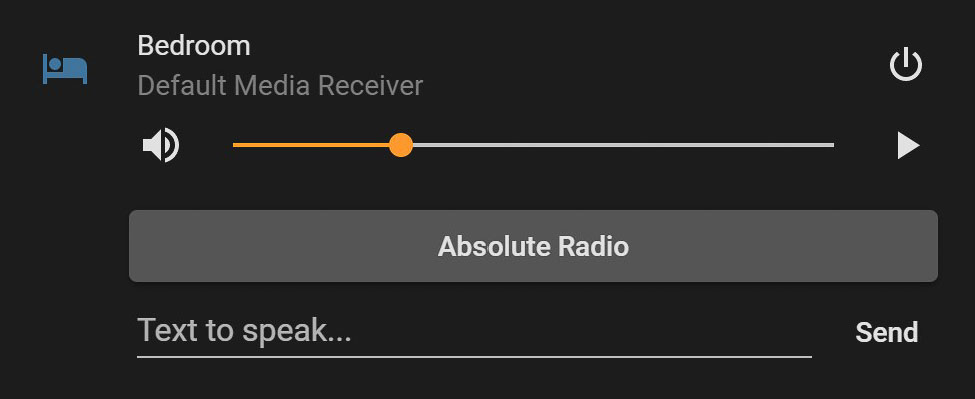This screenshot has width=975, height=399.
Task: Tap the Send label next to input
Action: coord(887,332)
